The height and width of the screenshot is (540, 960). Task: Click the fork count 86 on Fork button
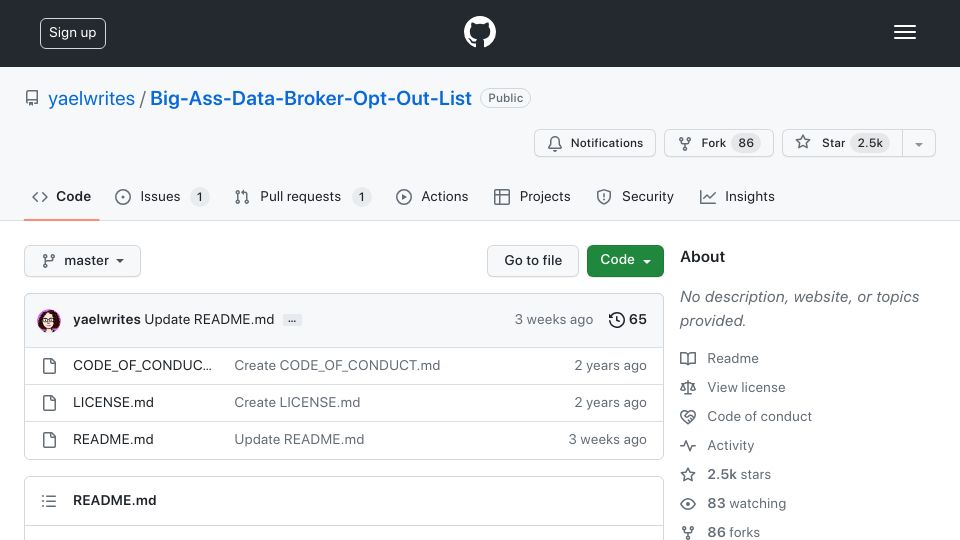pyautogui.click(x=746, y=143)
